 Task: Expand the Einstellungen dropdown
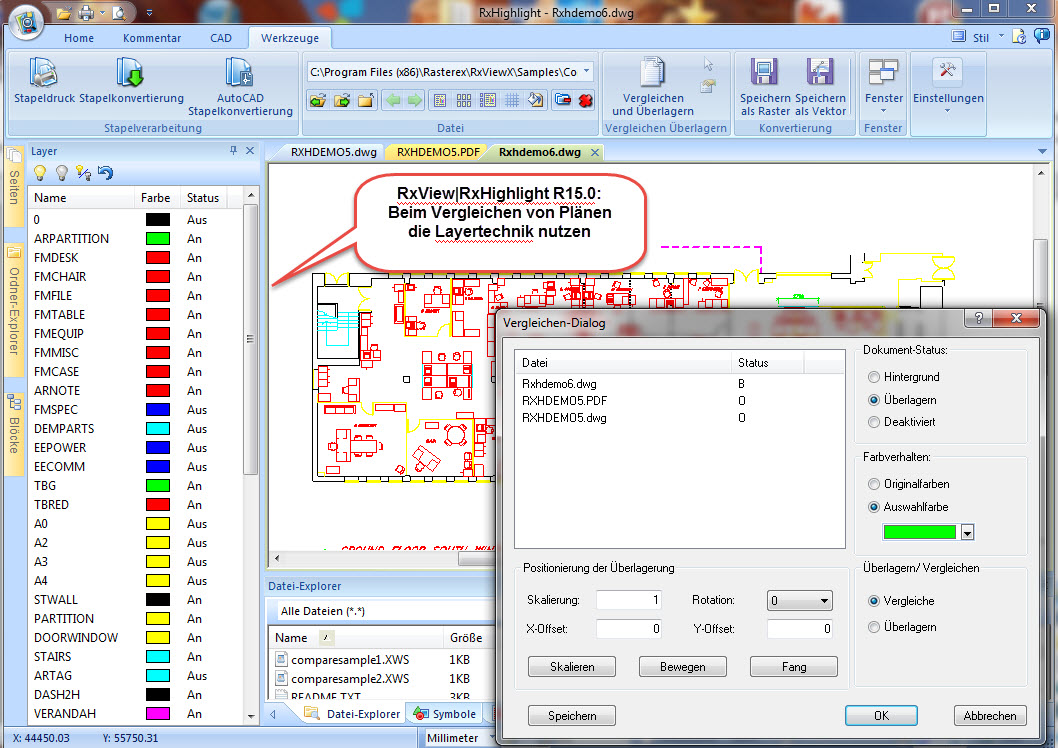pos(947,110)
